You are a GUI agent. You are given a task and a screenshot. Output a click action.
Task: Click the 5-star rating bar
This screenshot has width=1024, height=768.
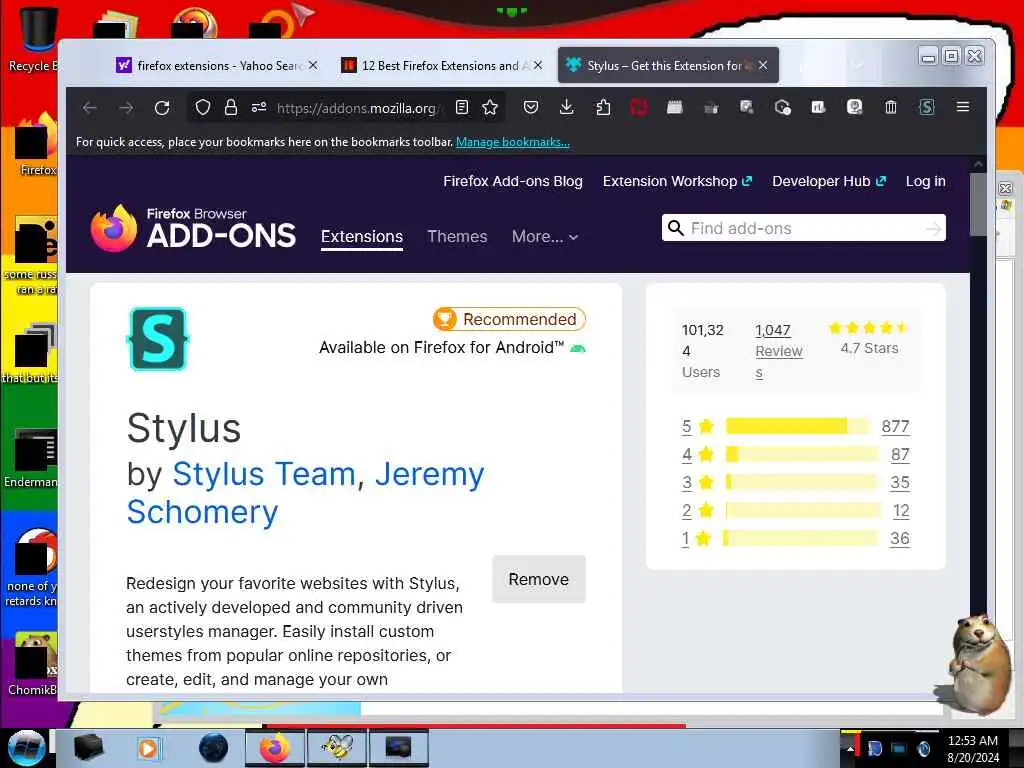[x=797, y=426]
